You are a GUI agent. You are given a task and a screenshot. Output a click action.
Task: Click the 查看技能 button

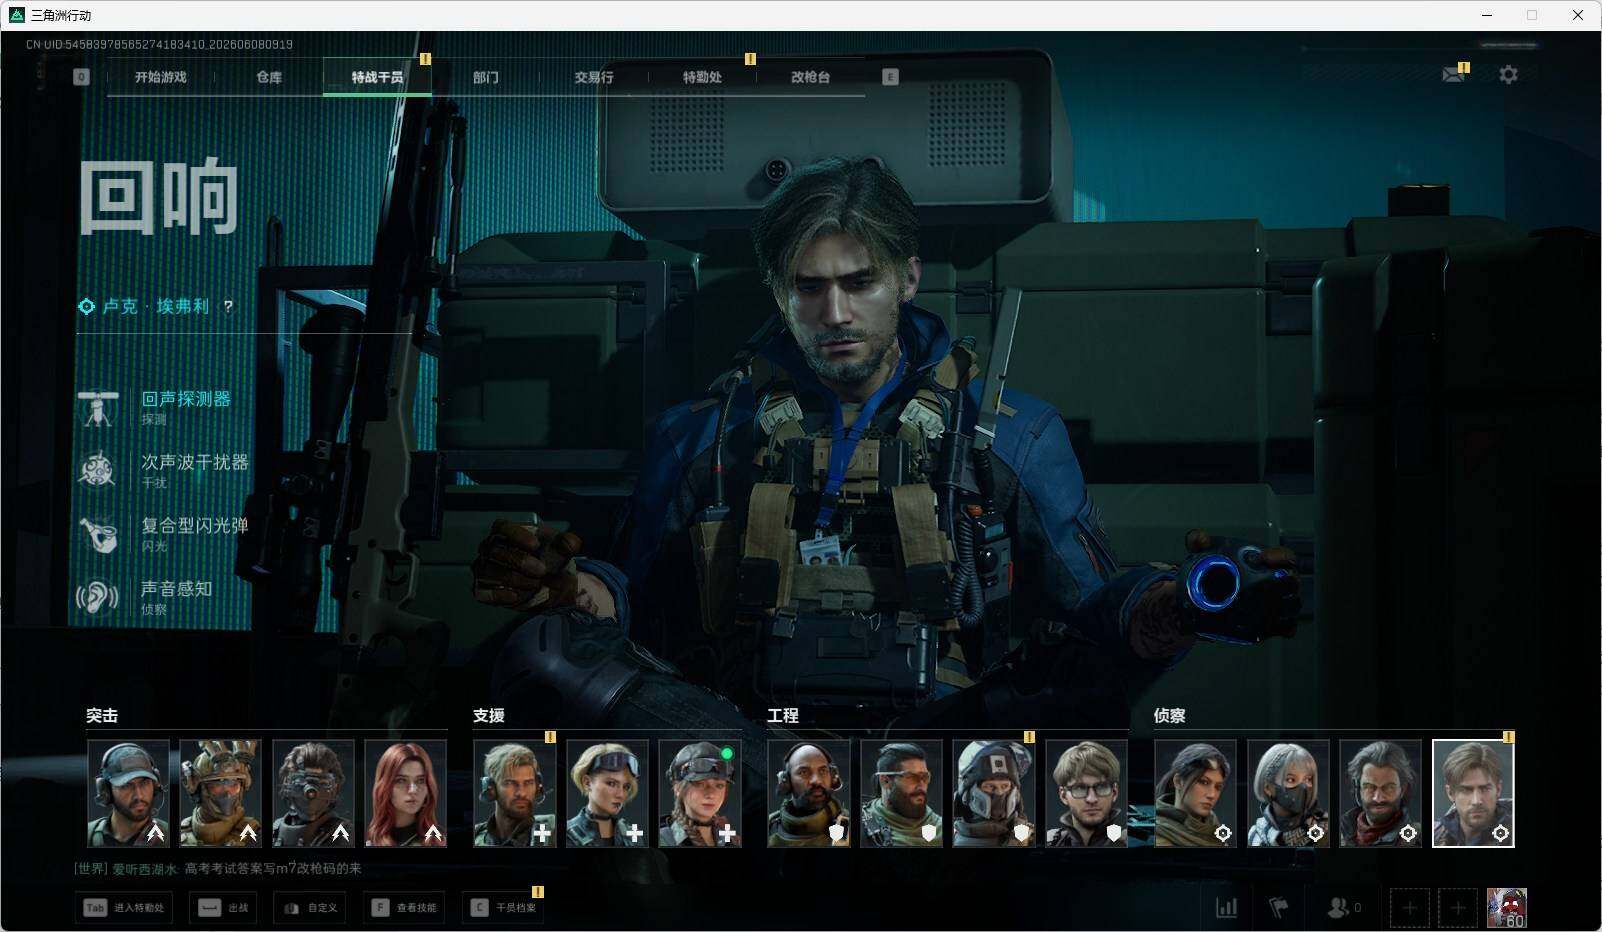pyautogui.click(x=404, y=908)
